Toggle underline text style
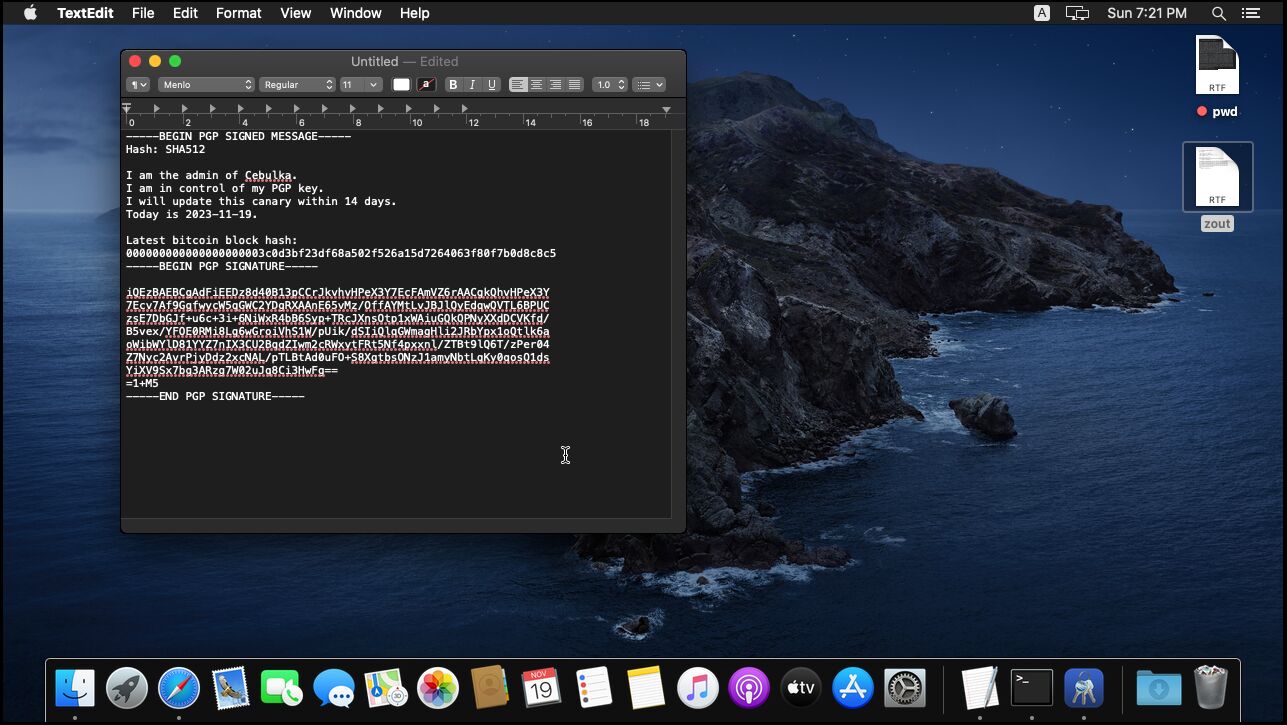 [491, 85]
